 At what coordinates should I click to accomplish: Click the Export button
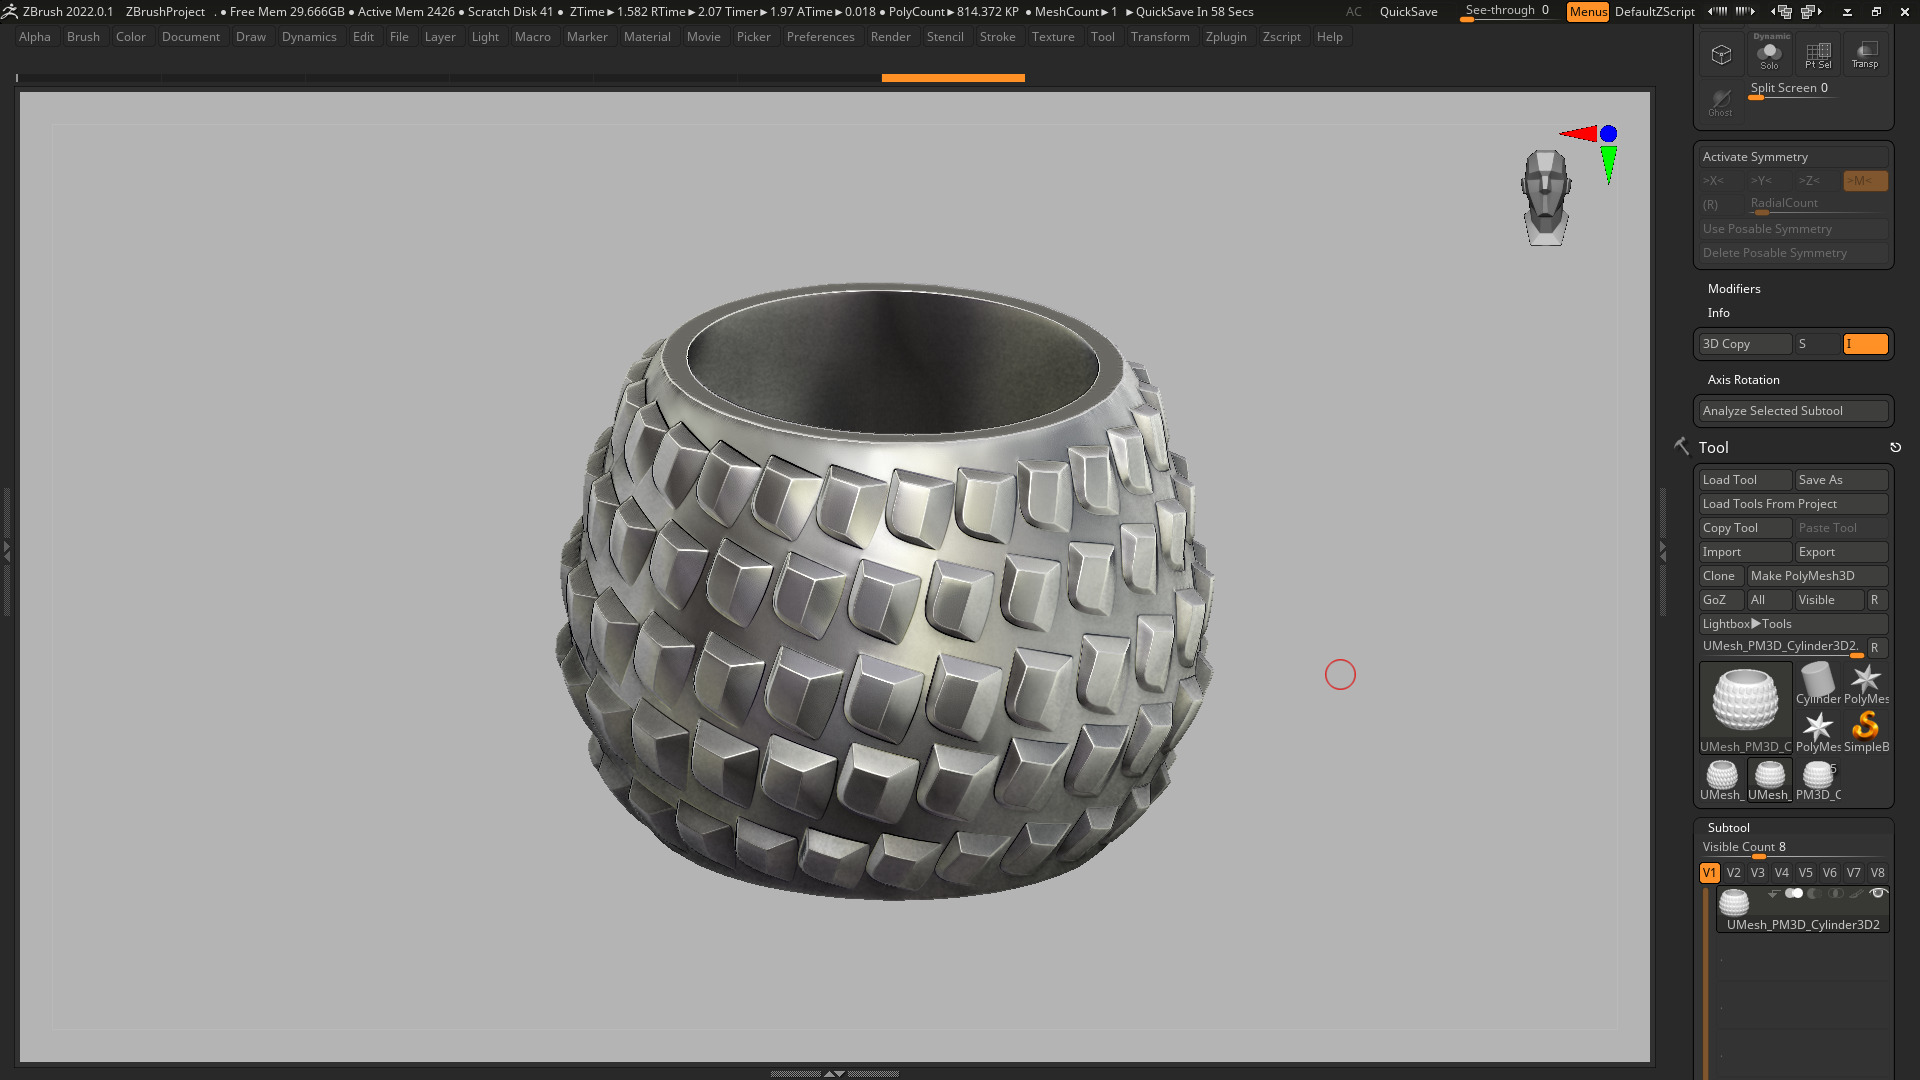[1842, 552]
